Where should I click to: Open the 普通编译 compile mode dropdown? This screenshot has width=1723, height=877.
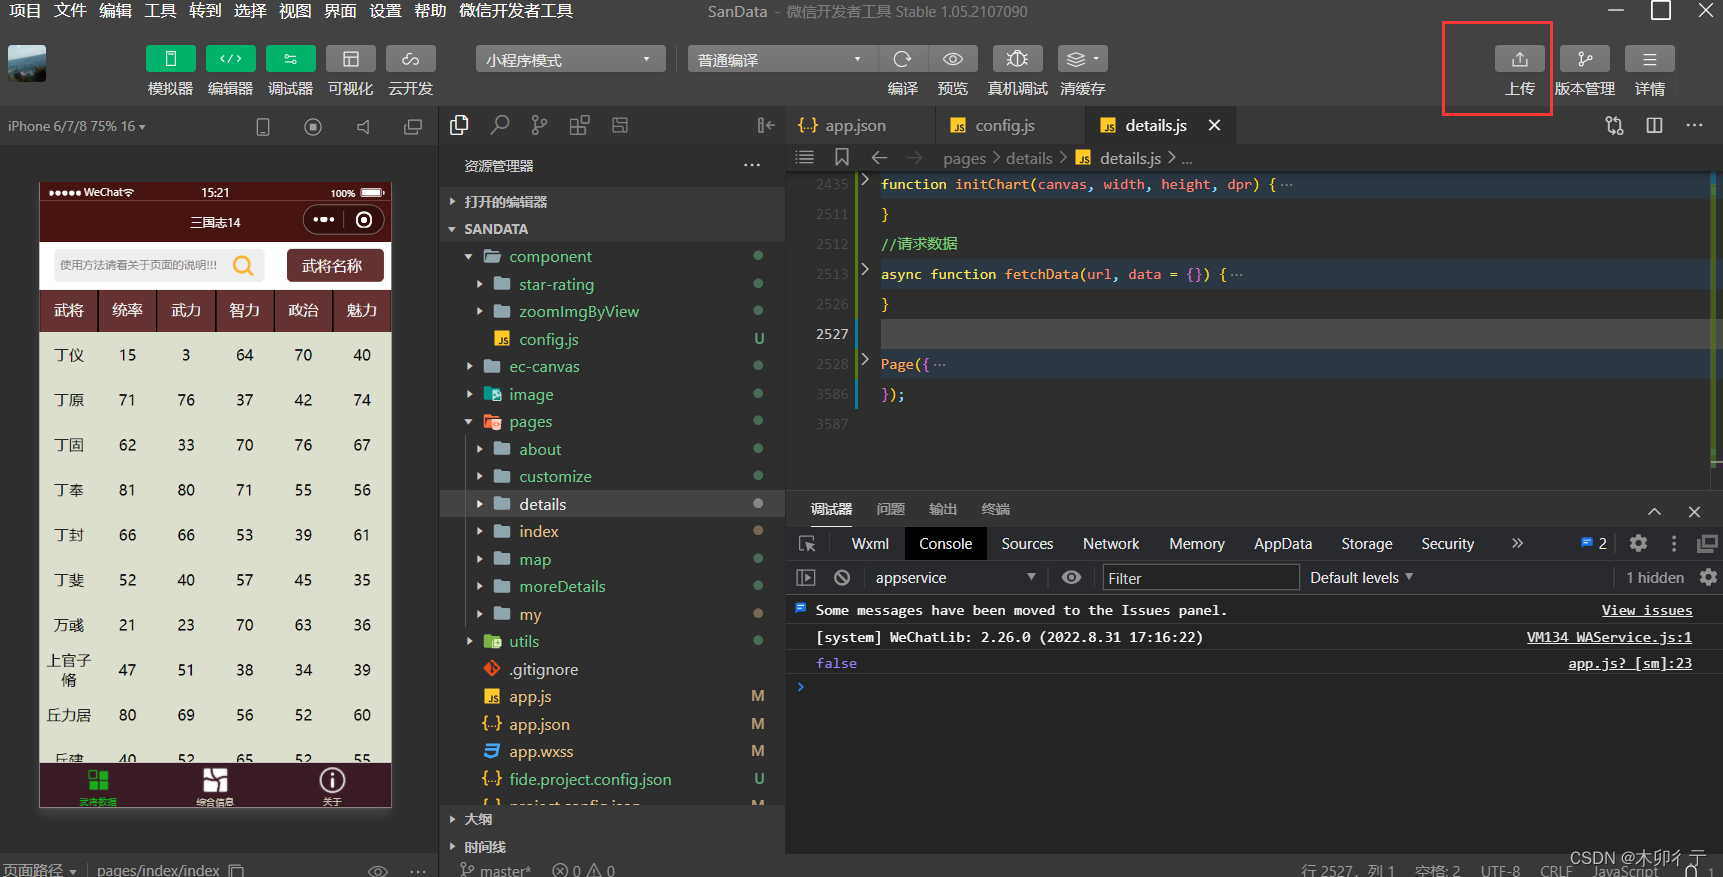pyautogui.click(x=781, y=59)
